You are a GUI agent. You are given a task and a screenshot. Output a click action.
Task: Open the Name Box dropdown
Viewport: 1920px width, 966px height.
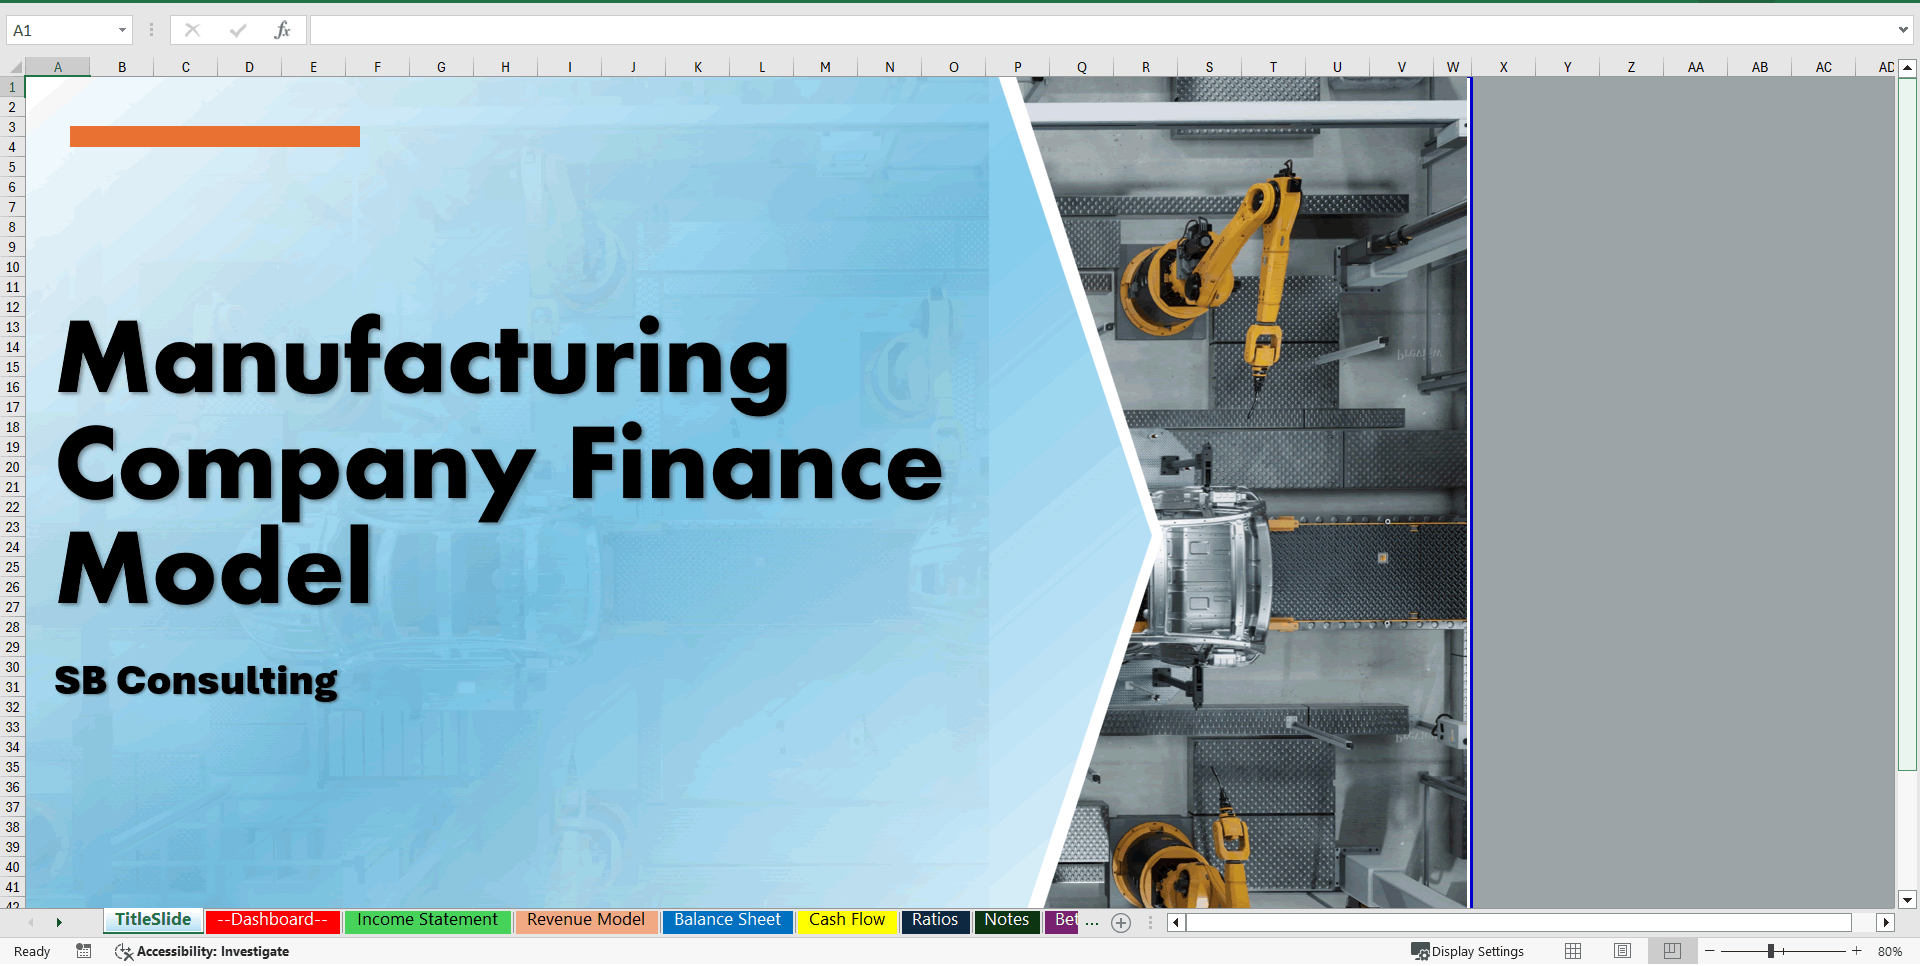122,29
